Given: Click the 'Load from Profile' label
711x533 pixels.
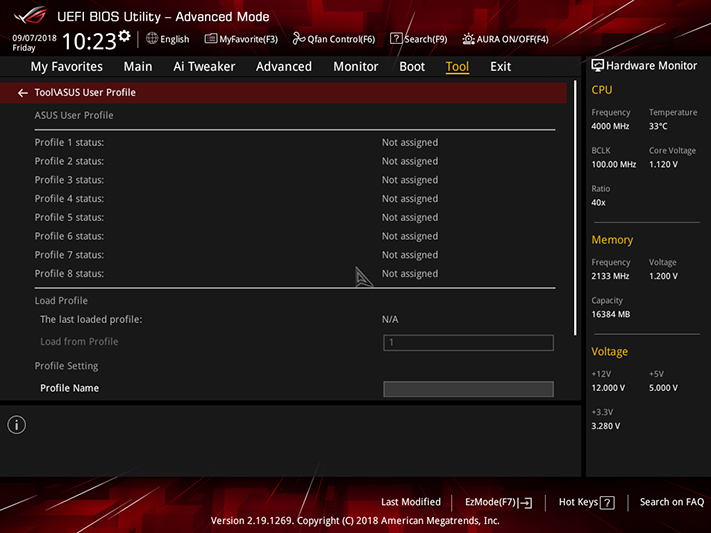Looking at the screenshot, I should tap(79, 342).
